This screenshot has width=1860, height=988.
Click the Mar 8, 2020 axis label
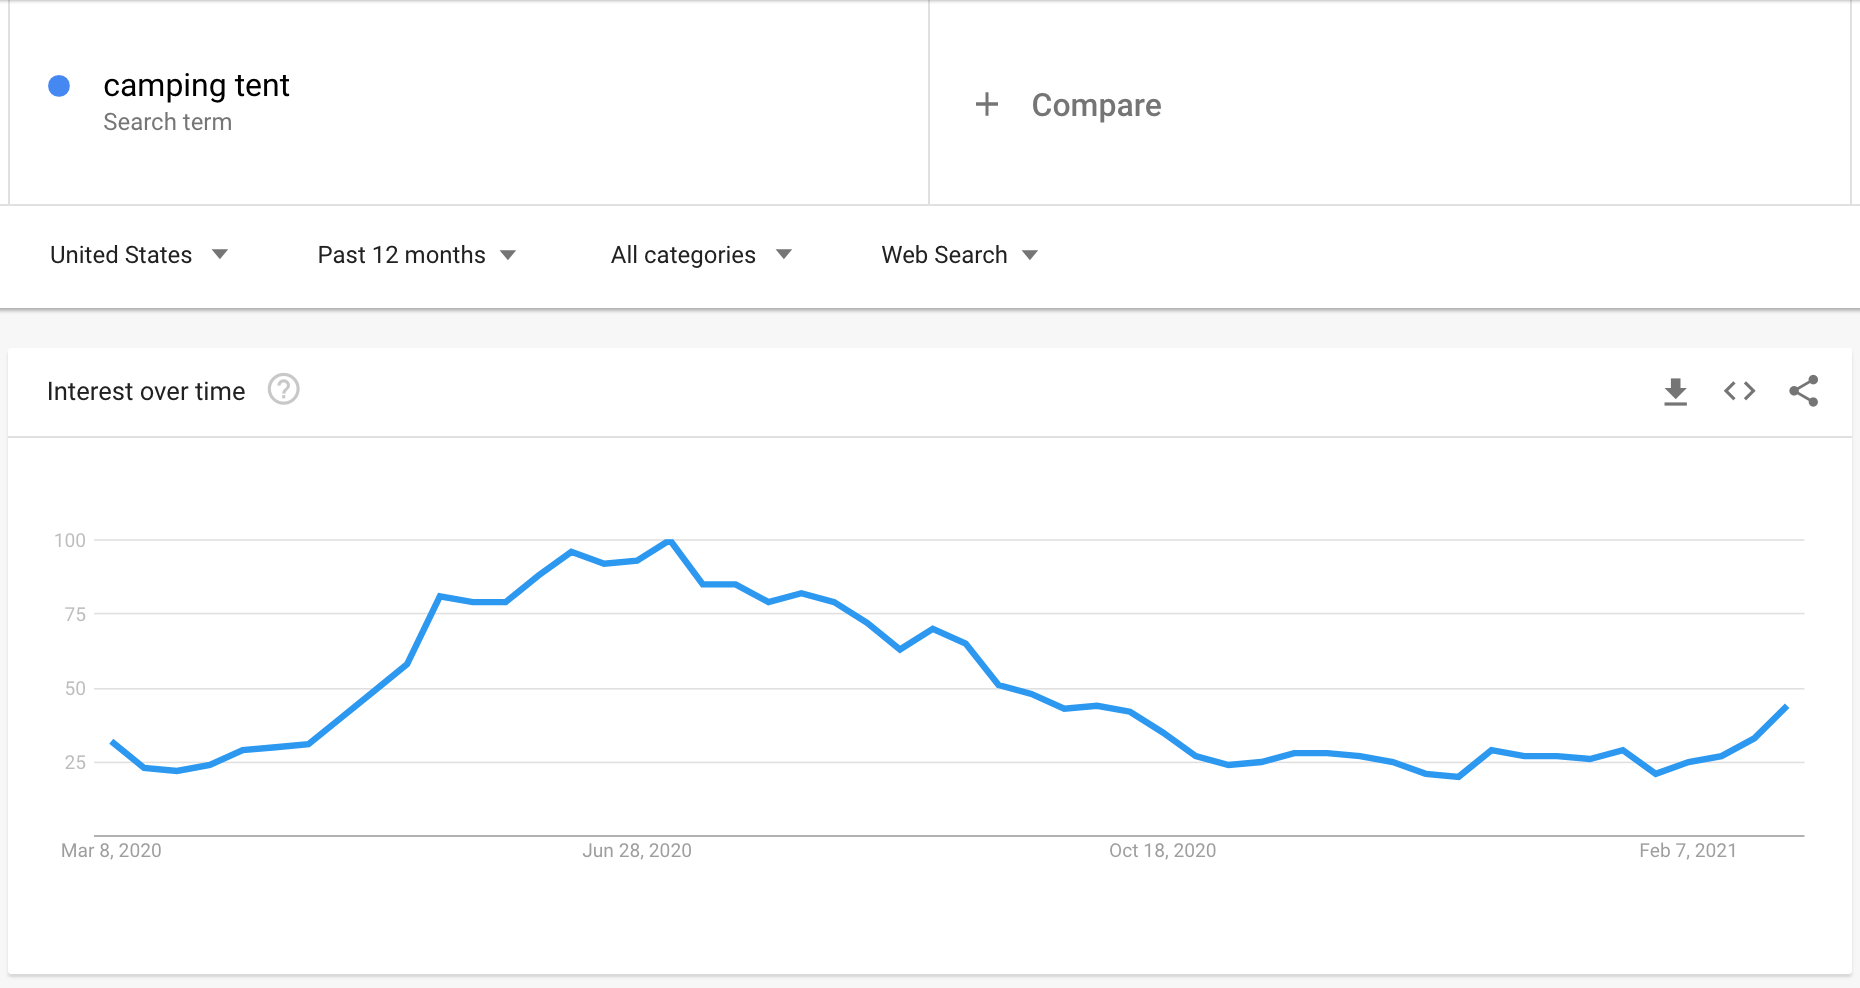pos(111,850)
